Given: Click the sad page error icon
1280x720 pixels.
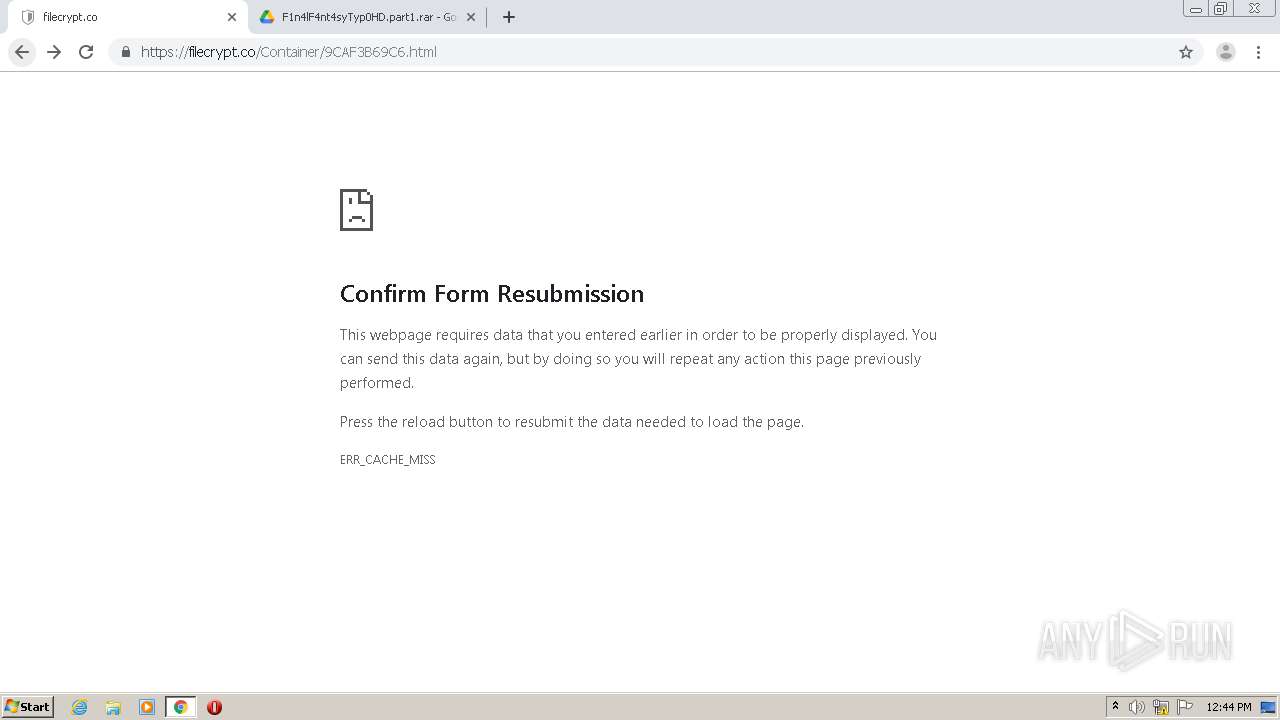Looking at the screenshot, I should pos(356,210).
